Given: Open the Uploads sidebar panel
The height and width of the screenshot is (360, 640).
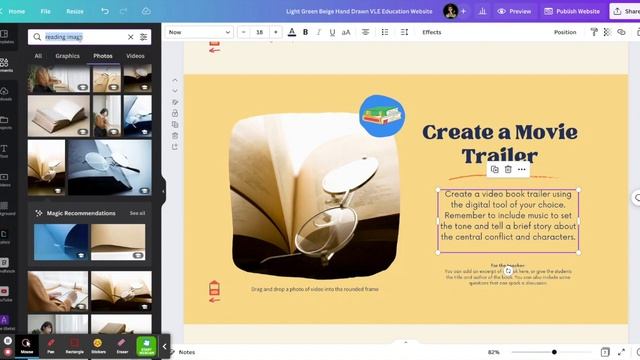Looking at the screenshot, I should (x=5, y=93).
